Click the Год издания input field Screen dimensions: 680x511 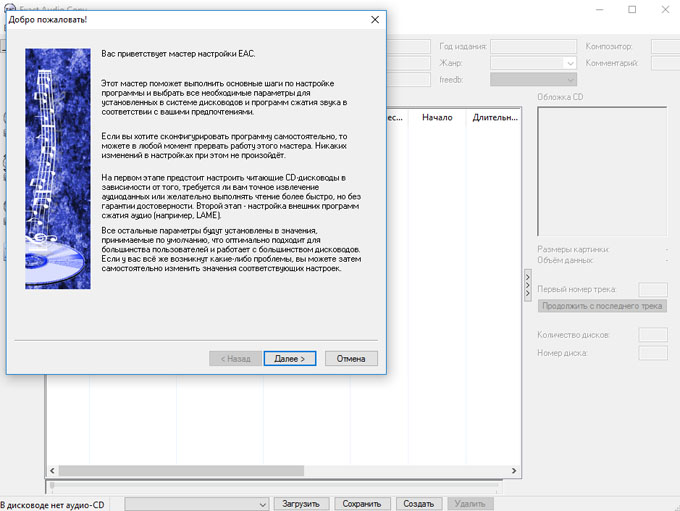point(533,46)
